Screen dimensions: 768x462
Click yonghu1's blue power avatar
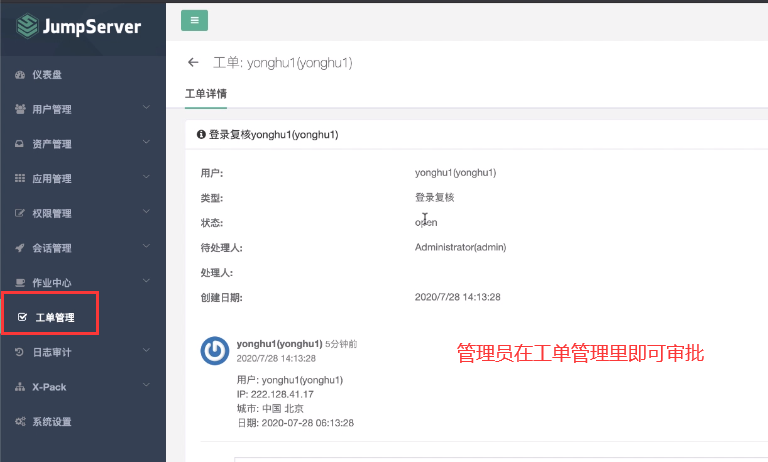click(215, 351)
